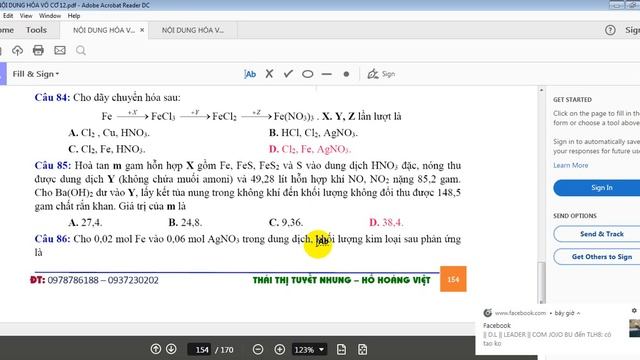The width and height of the screenshot is (640, 360).
Task: Click footer phone number 0978786188
Action: pos(73,280)
